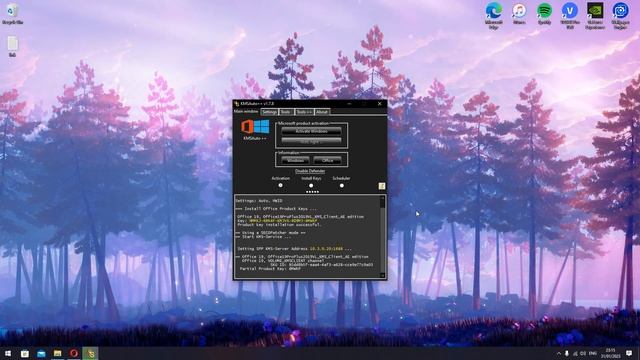640x360 pixels.
Task: Click the Office and Windows logo image
Action: coord(255,127)
